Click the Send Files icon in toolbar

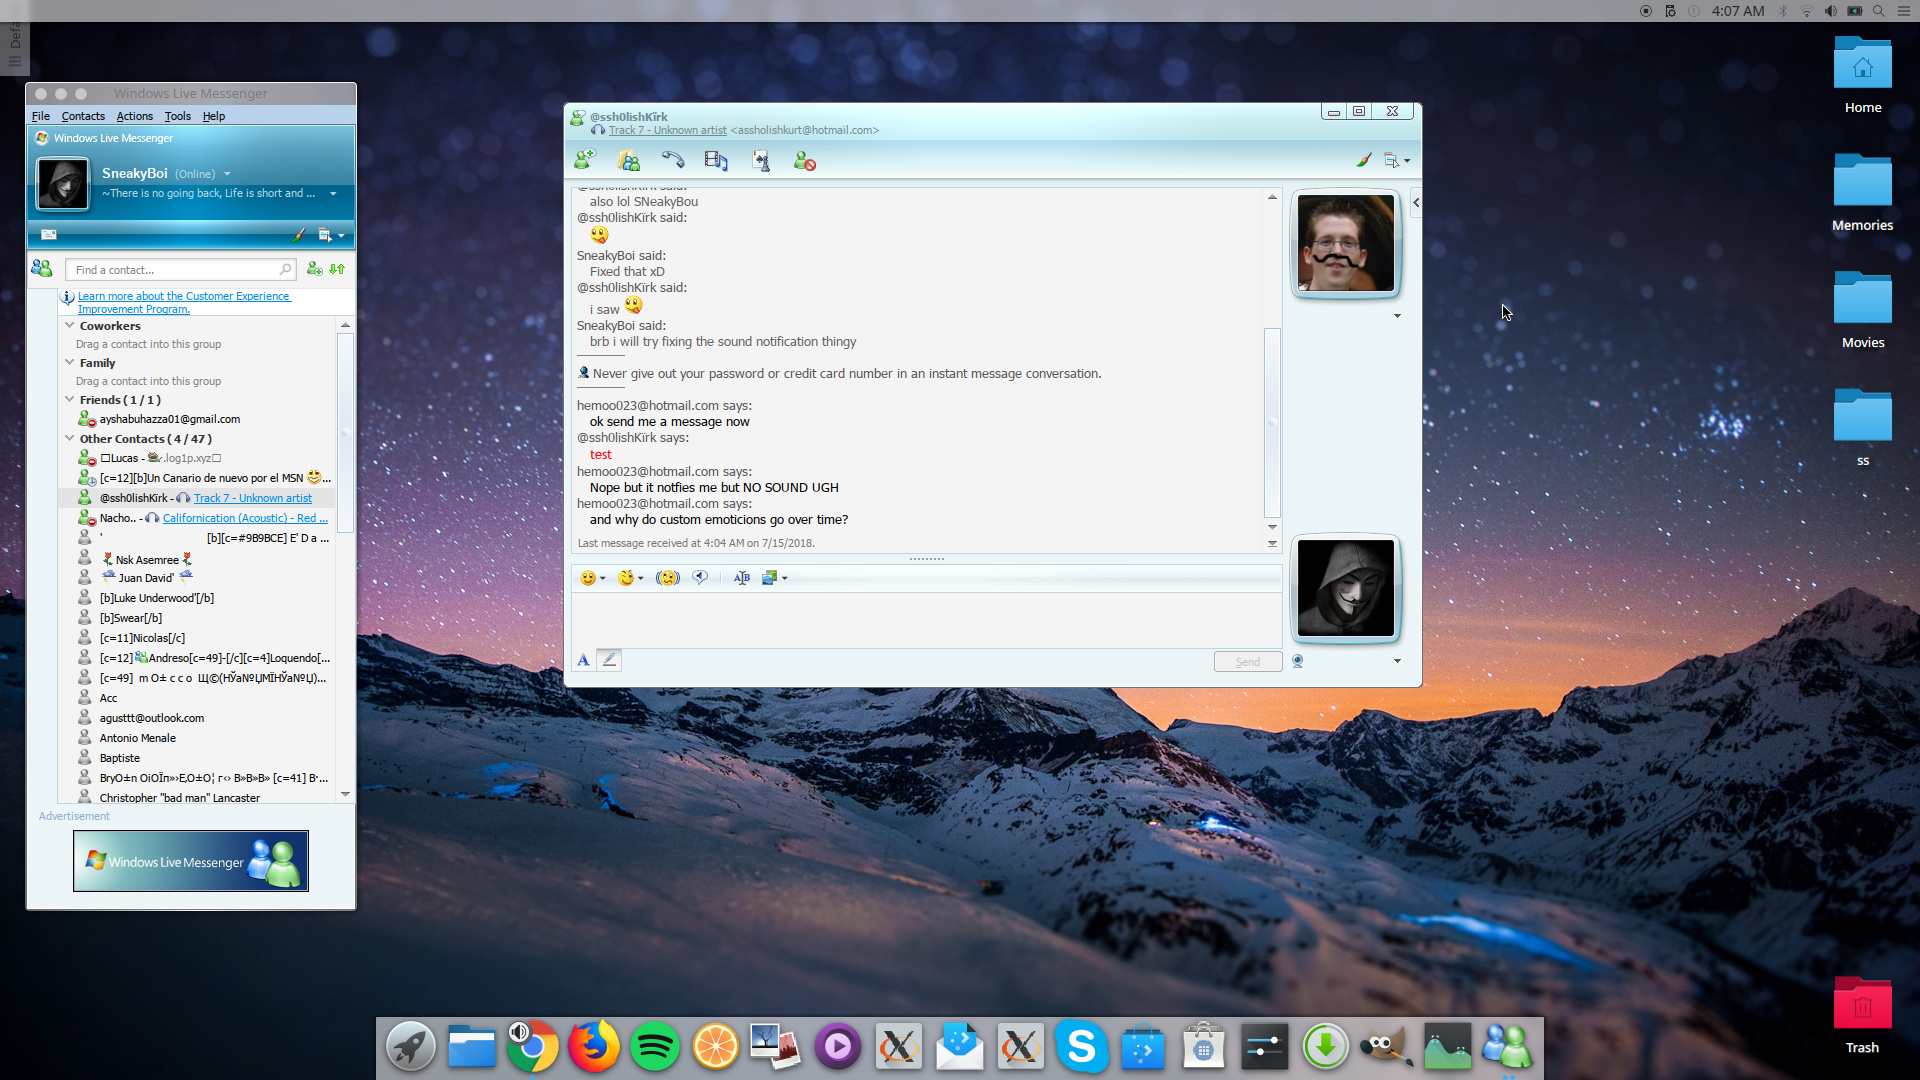tap(630, 161)
